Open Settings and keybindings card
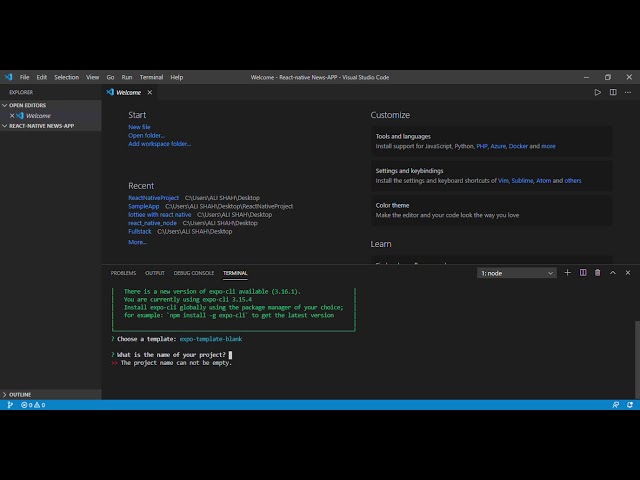 pyautogui.click(x=491, y=176)
